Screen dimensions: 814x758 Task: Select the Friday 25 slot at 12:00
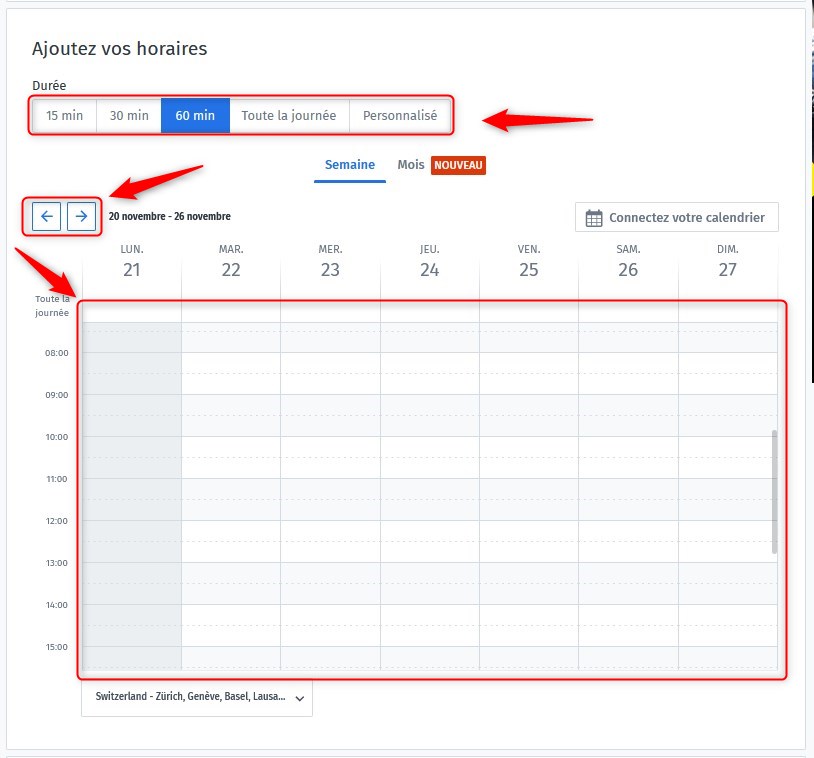click(x=529, y=531)
